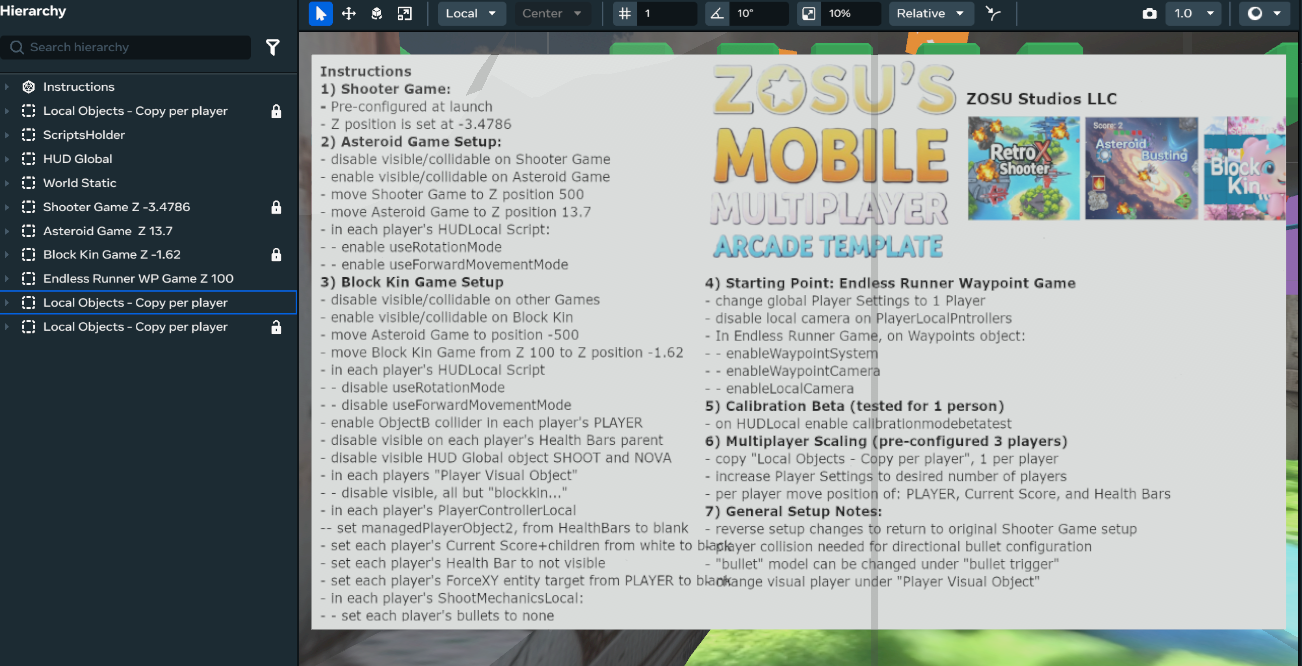Toggle lock on Shooter Game Z -3.4786
The image size is (1302, 666).
pos(276,207)
